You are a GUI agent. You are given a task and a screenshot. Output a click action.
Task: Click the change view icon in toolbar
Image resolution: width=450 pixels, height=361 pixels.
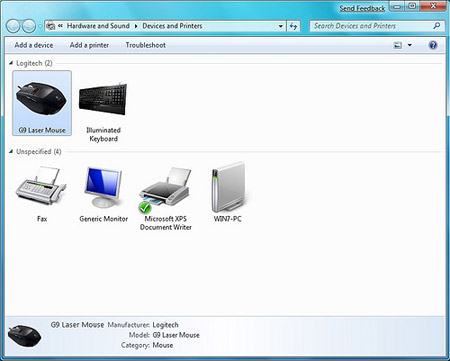(x=398, y=45)
